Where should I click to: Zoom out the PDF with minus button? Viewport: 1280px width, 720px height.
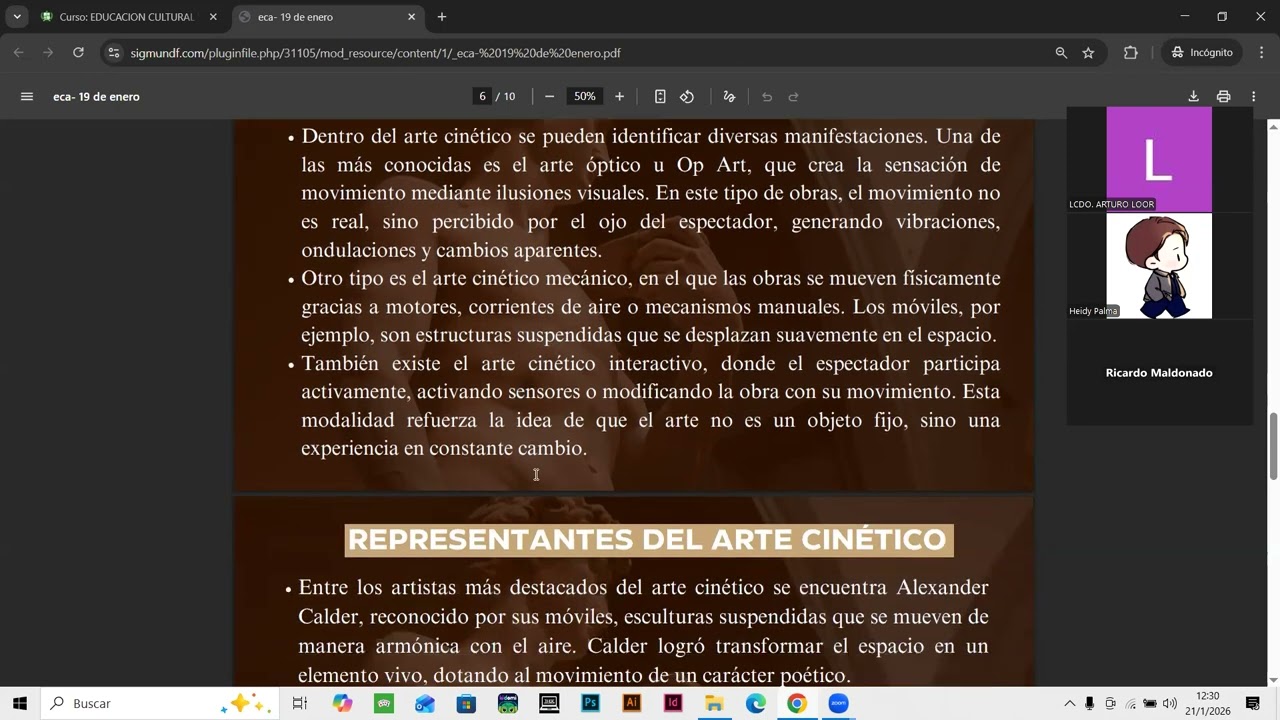point(549,97)
